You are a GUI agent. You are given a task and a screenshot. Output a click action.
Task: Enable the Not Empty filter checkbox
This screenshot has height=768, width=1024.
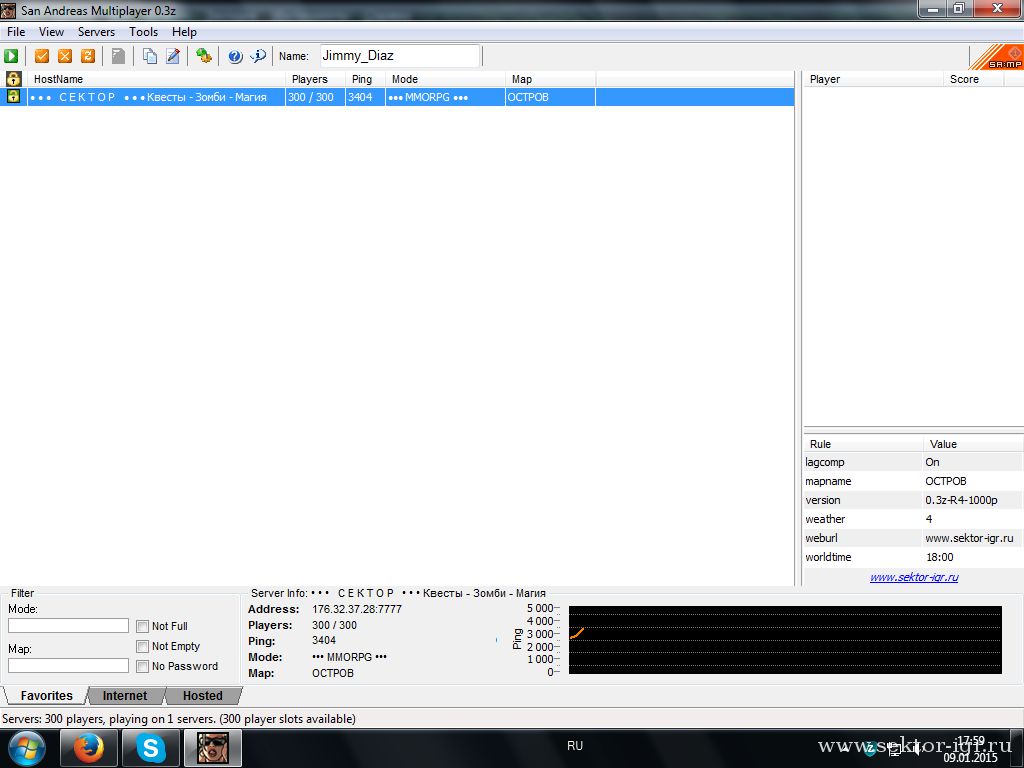[142, 647]
